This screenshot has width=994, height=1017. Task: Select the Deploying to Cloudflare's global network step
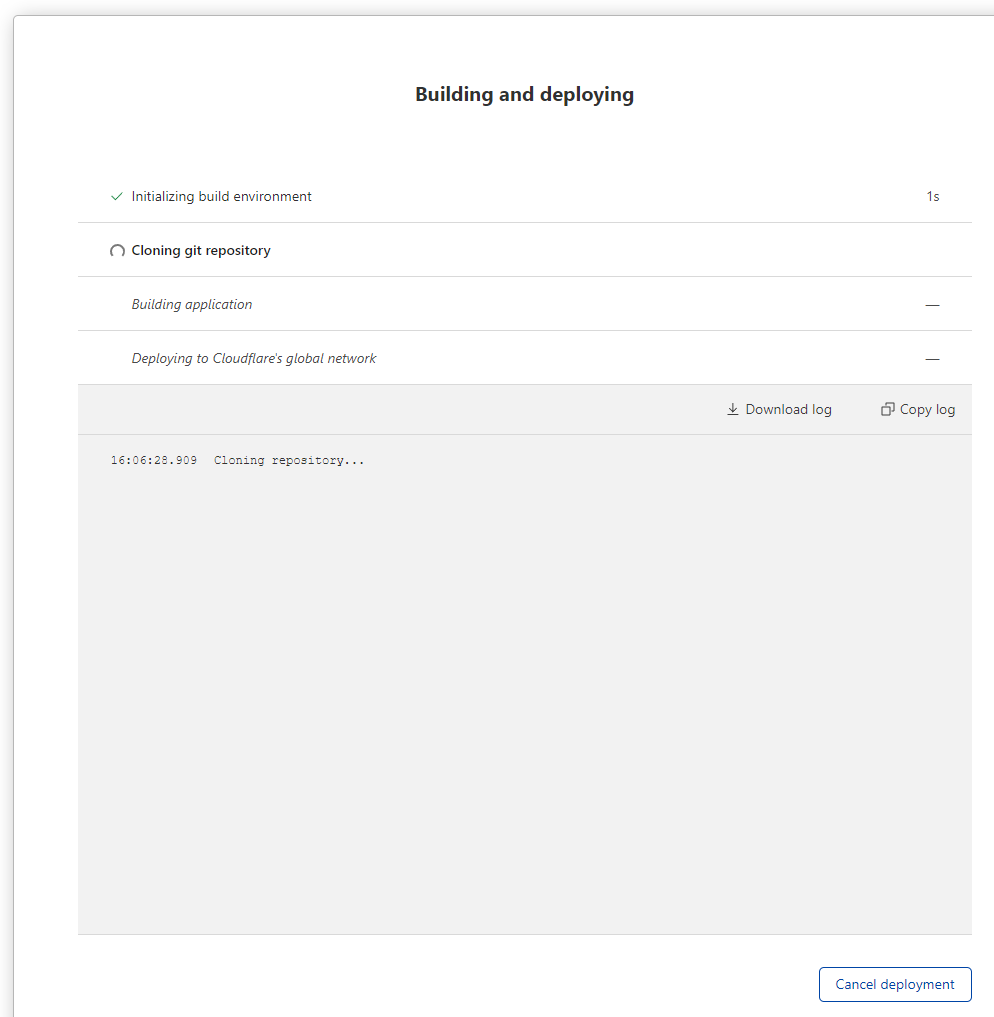(x=254, y=359)
